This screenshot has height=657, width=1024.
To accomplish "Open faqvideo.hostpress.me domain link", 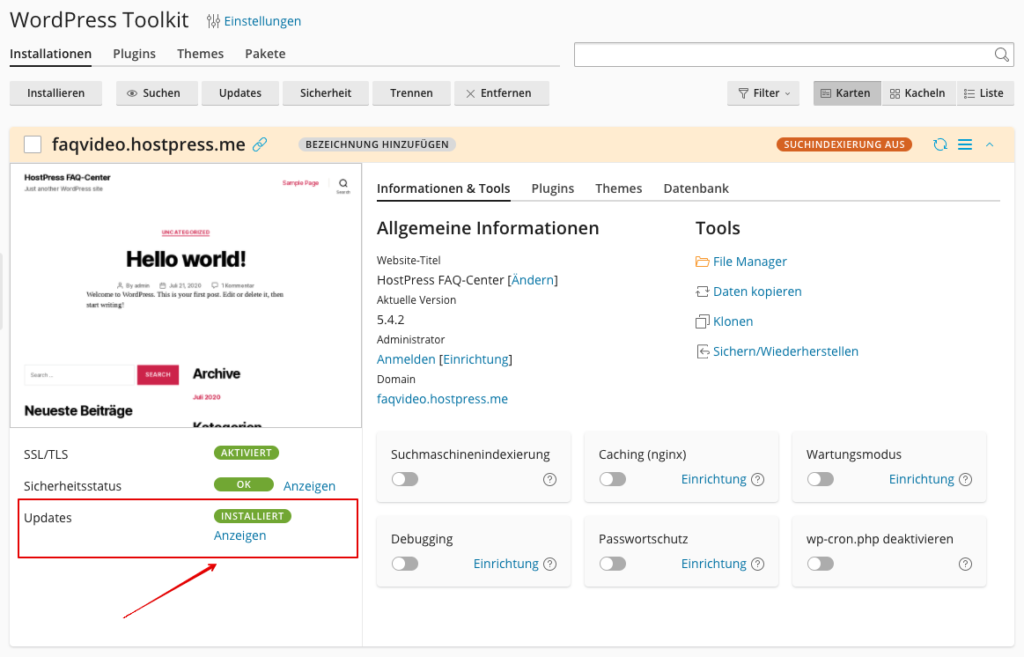I will (442, 399).
